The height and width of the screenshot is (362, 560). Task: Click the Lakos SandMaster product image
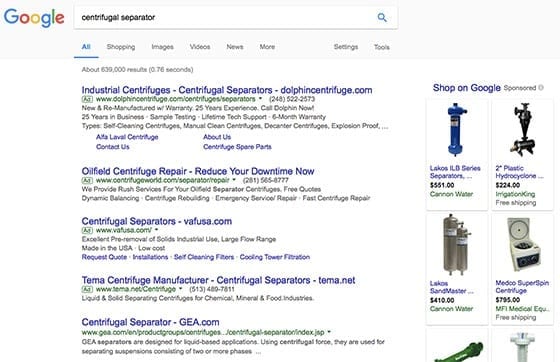(456, 245)
